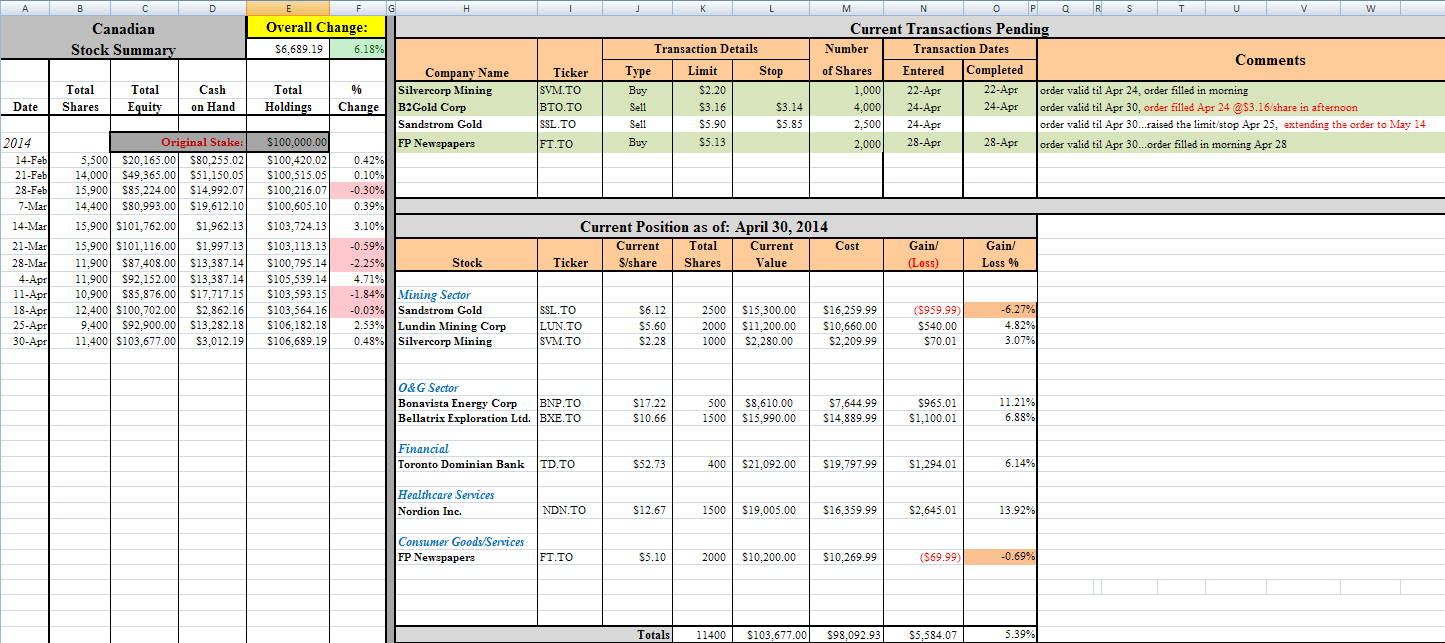Image resolution: width=1445 pixels, height=643 pixels.
Task: Select the $6,689.19 overall change cell
Action: point(288,48)
